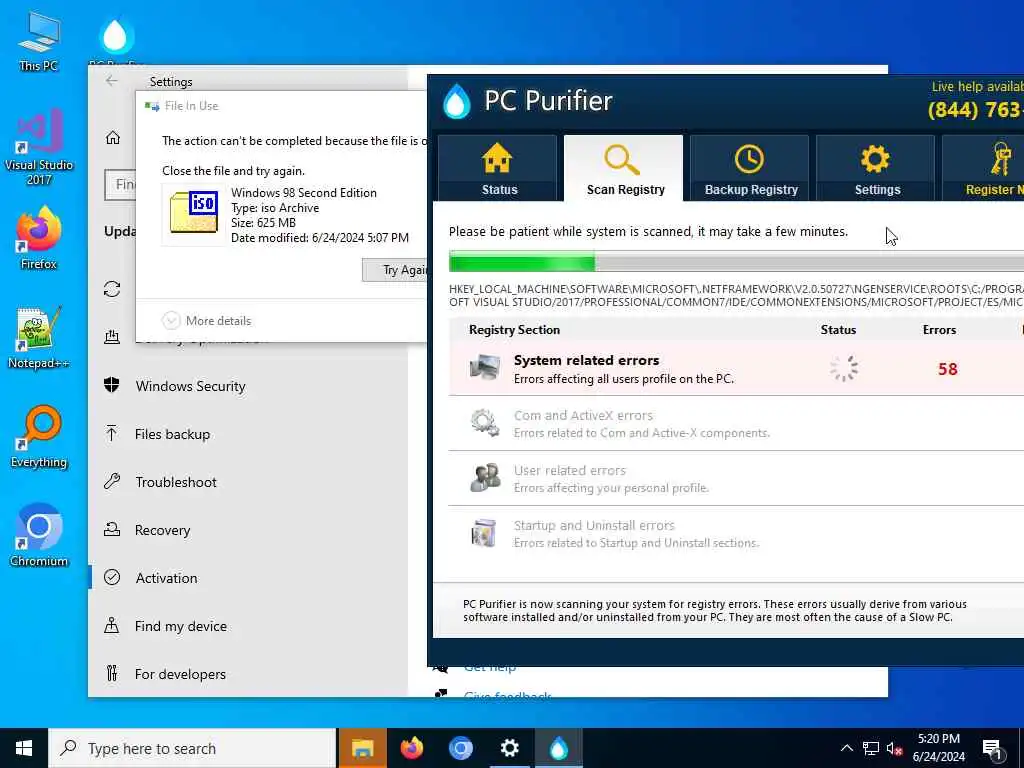Image resolution: width=1024 pixels, height=768 pixels.
Task: Select the This PC desktop icon
Action: [x=39, y=41]
